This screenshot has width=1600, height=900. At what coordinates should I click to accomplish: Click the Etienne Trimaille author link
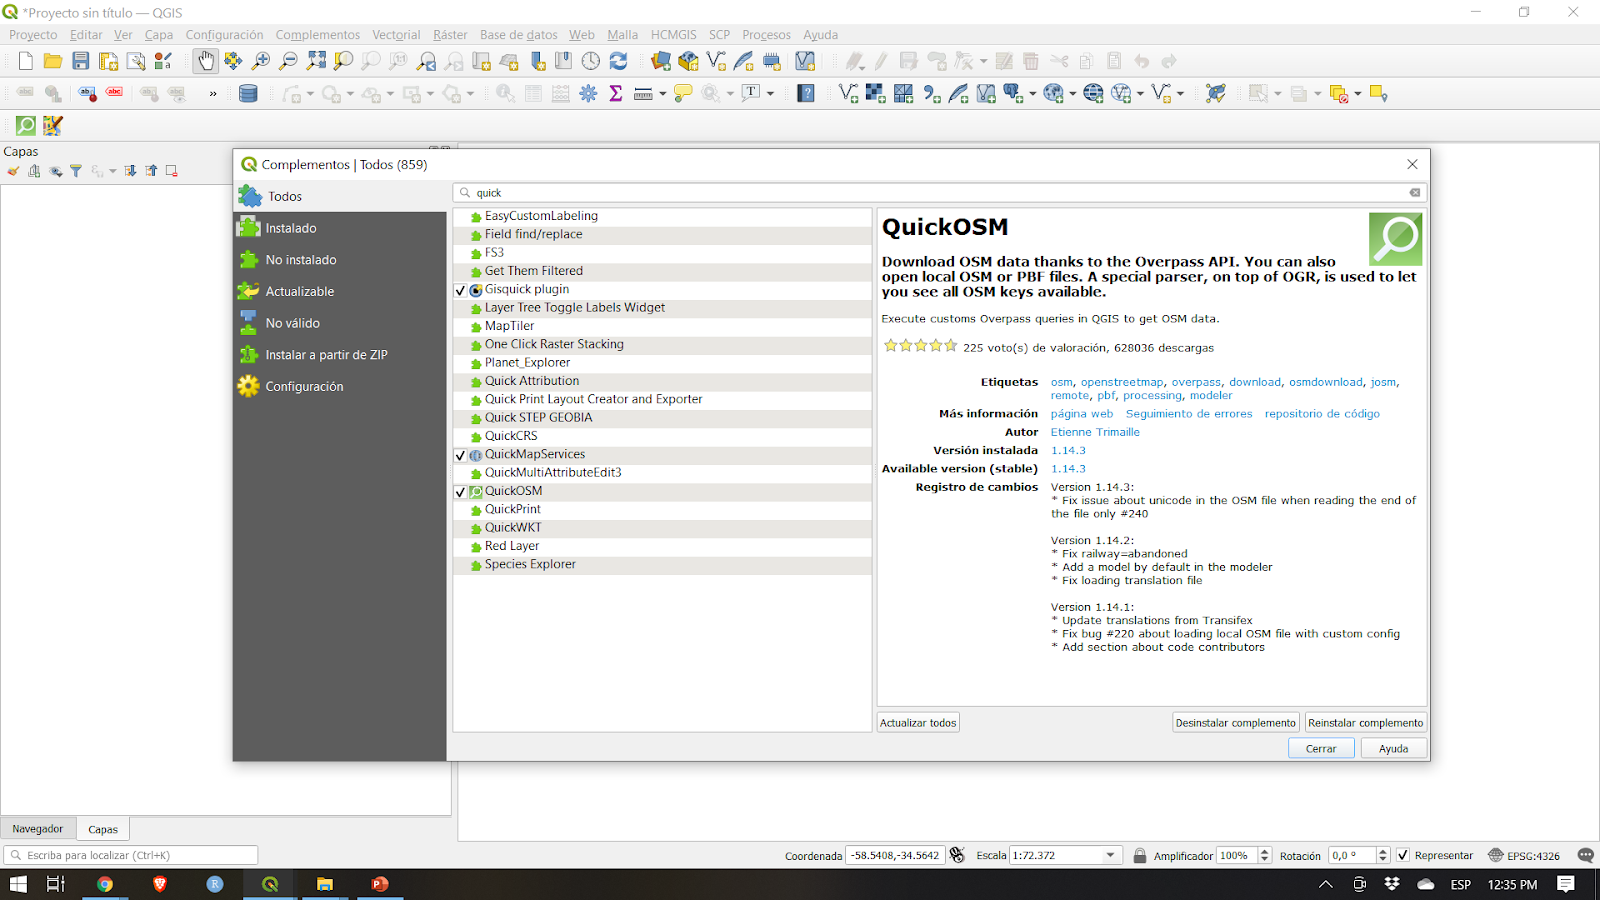pos(1095,432)
